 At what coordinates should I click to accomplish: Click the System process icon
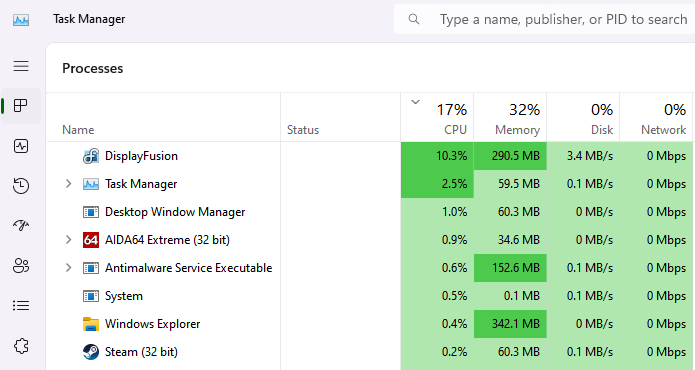pyautogui.click(x=91, y=296)
